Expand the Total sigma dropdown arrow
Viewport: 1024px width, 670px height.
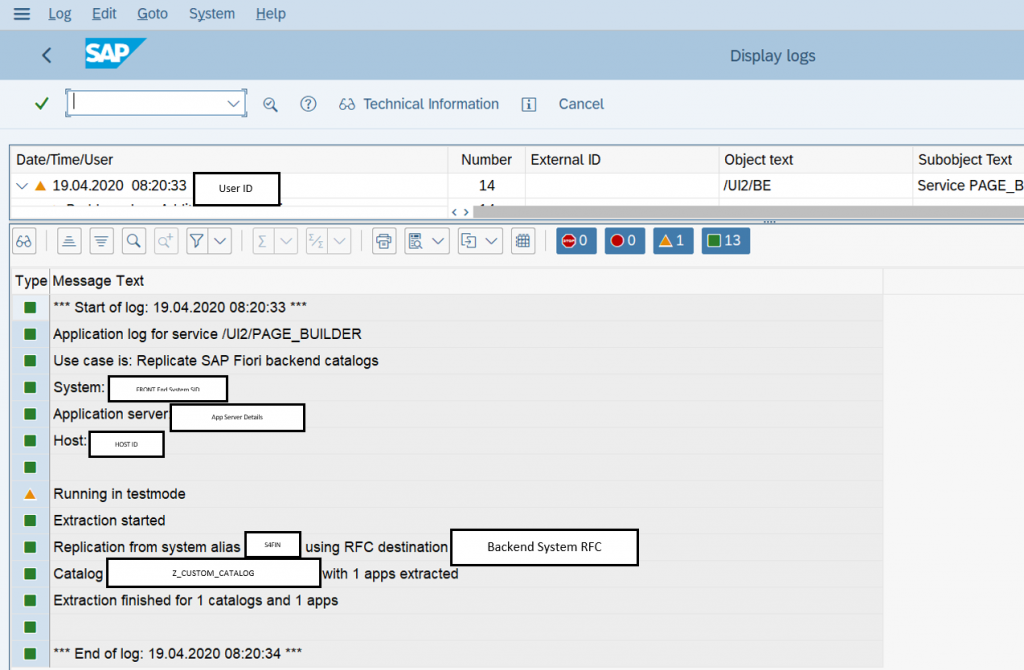[286, 241]
